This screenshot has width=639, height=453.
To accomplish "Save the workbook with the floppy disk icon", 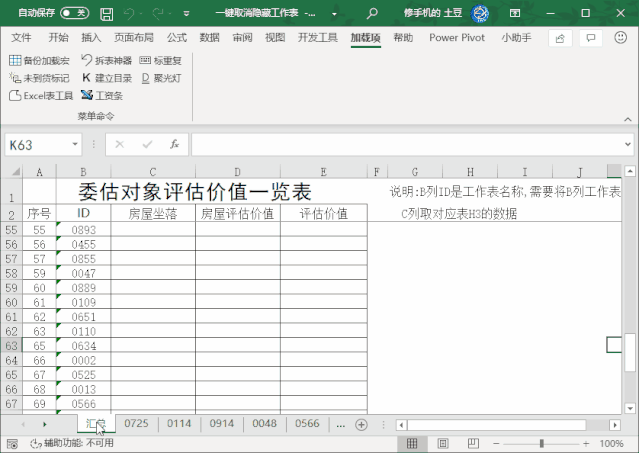I will click(x=107, y=14).
